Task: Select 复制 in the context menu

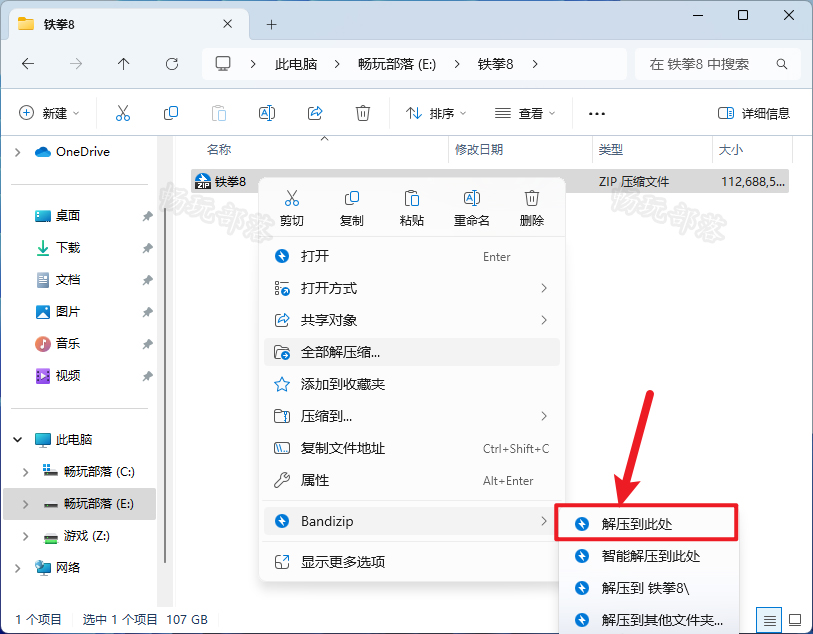Action: click(352, 208)
